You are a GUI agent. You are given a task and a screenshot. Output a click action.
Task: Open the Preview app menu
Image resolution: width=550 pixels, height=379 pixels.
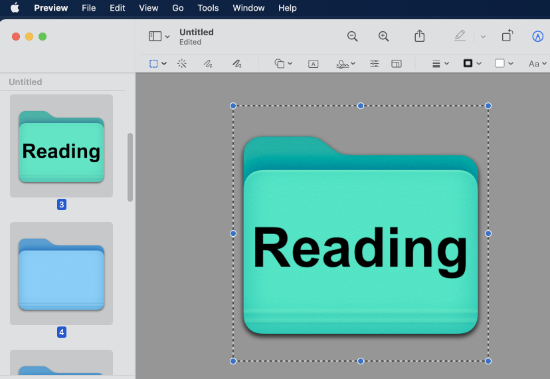point(51,8)
